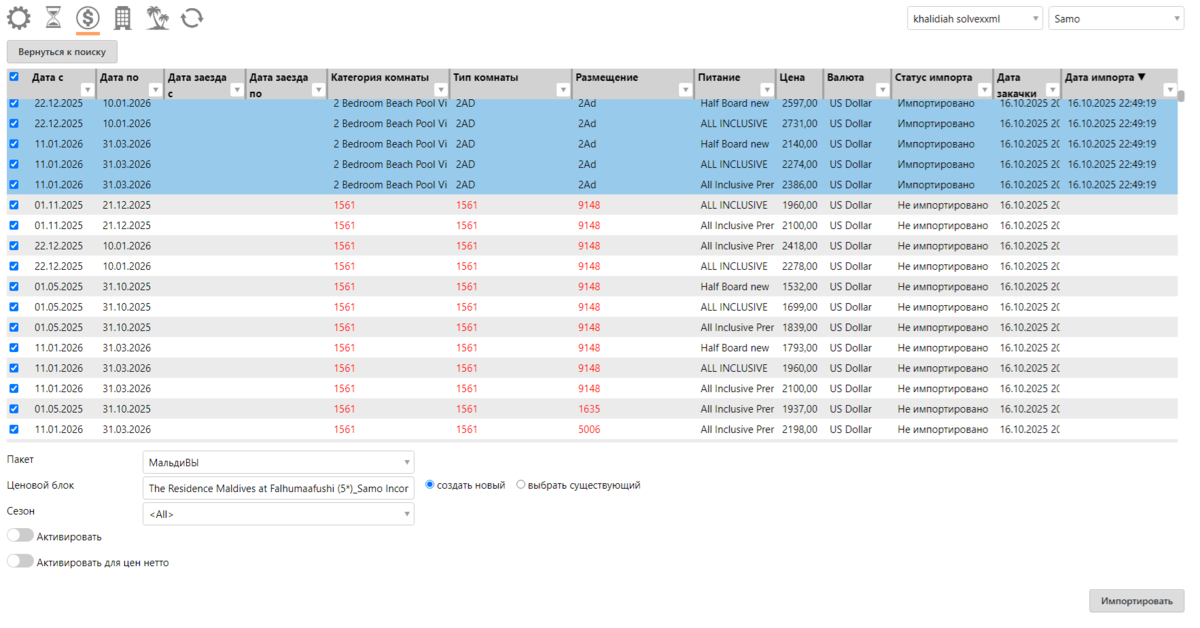Open the hotel building icon
The width and height of the screenshot is (1200, 628).
tap(122, 17)
